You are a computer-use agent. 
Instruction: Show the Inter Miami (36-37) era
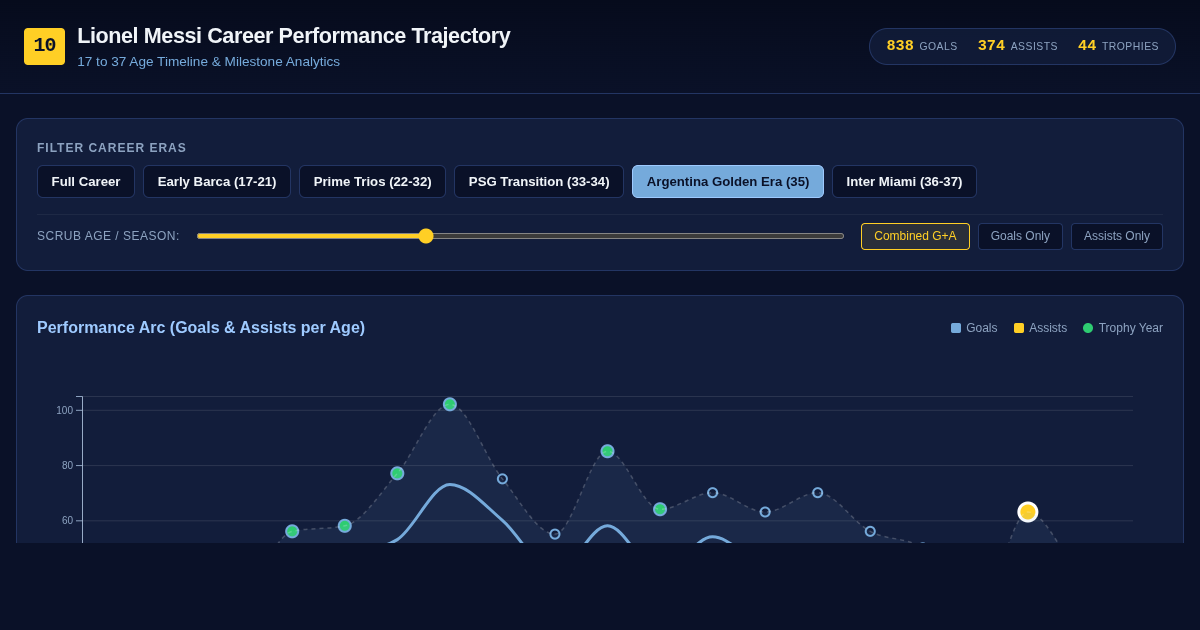point(904,182)
